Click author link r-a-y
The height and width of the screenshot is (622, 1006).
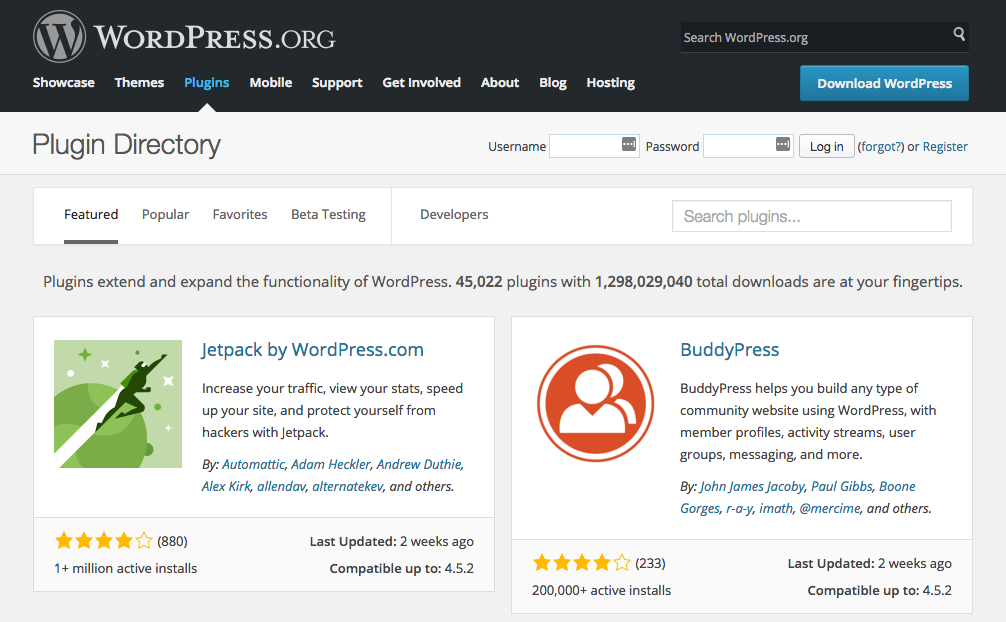click(x=739, y=508)
